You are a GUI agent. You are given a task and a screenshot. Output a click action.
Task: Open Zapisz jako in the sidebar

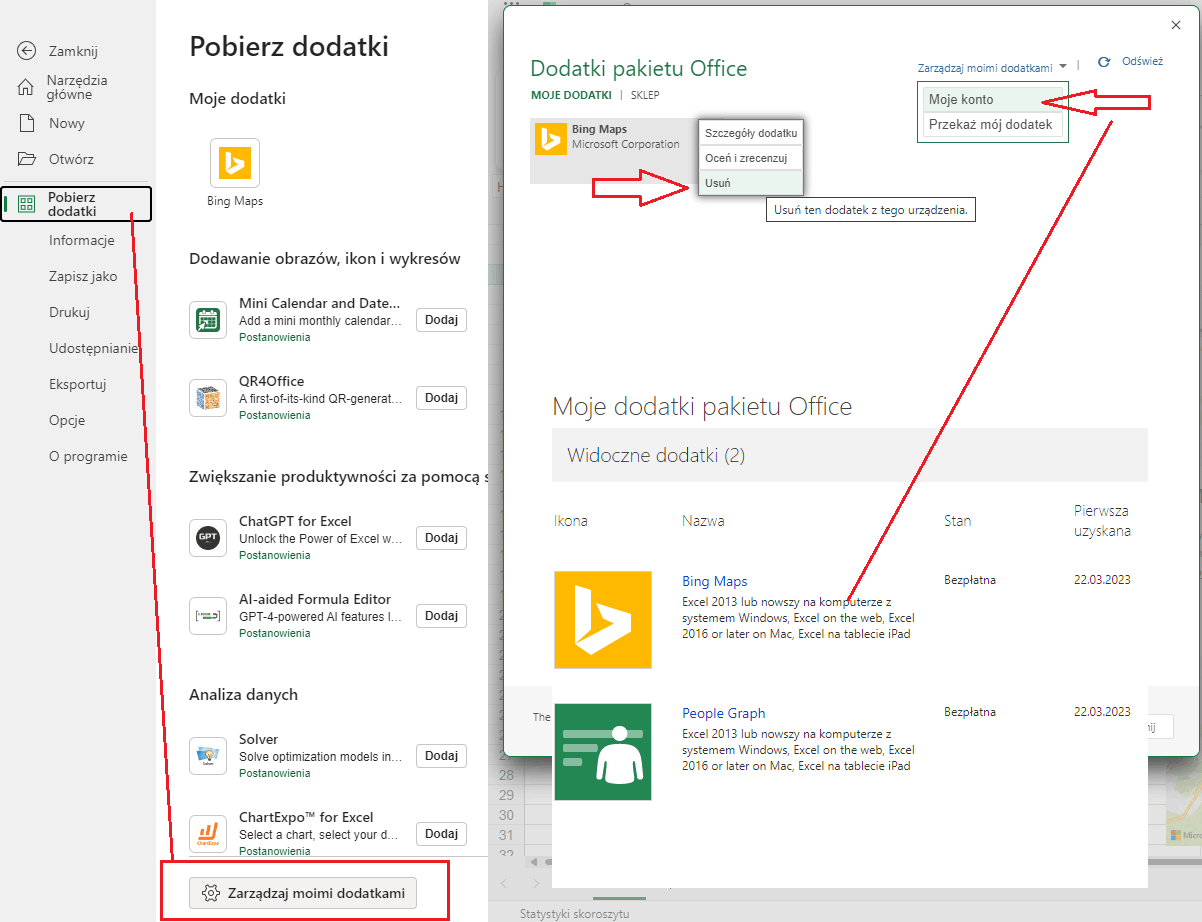point(83,276)
